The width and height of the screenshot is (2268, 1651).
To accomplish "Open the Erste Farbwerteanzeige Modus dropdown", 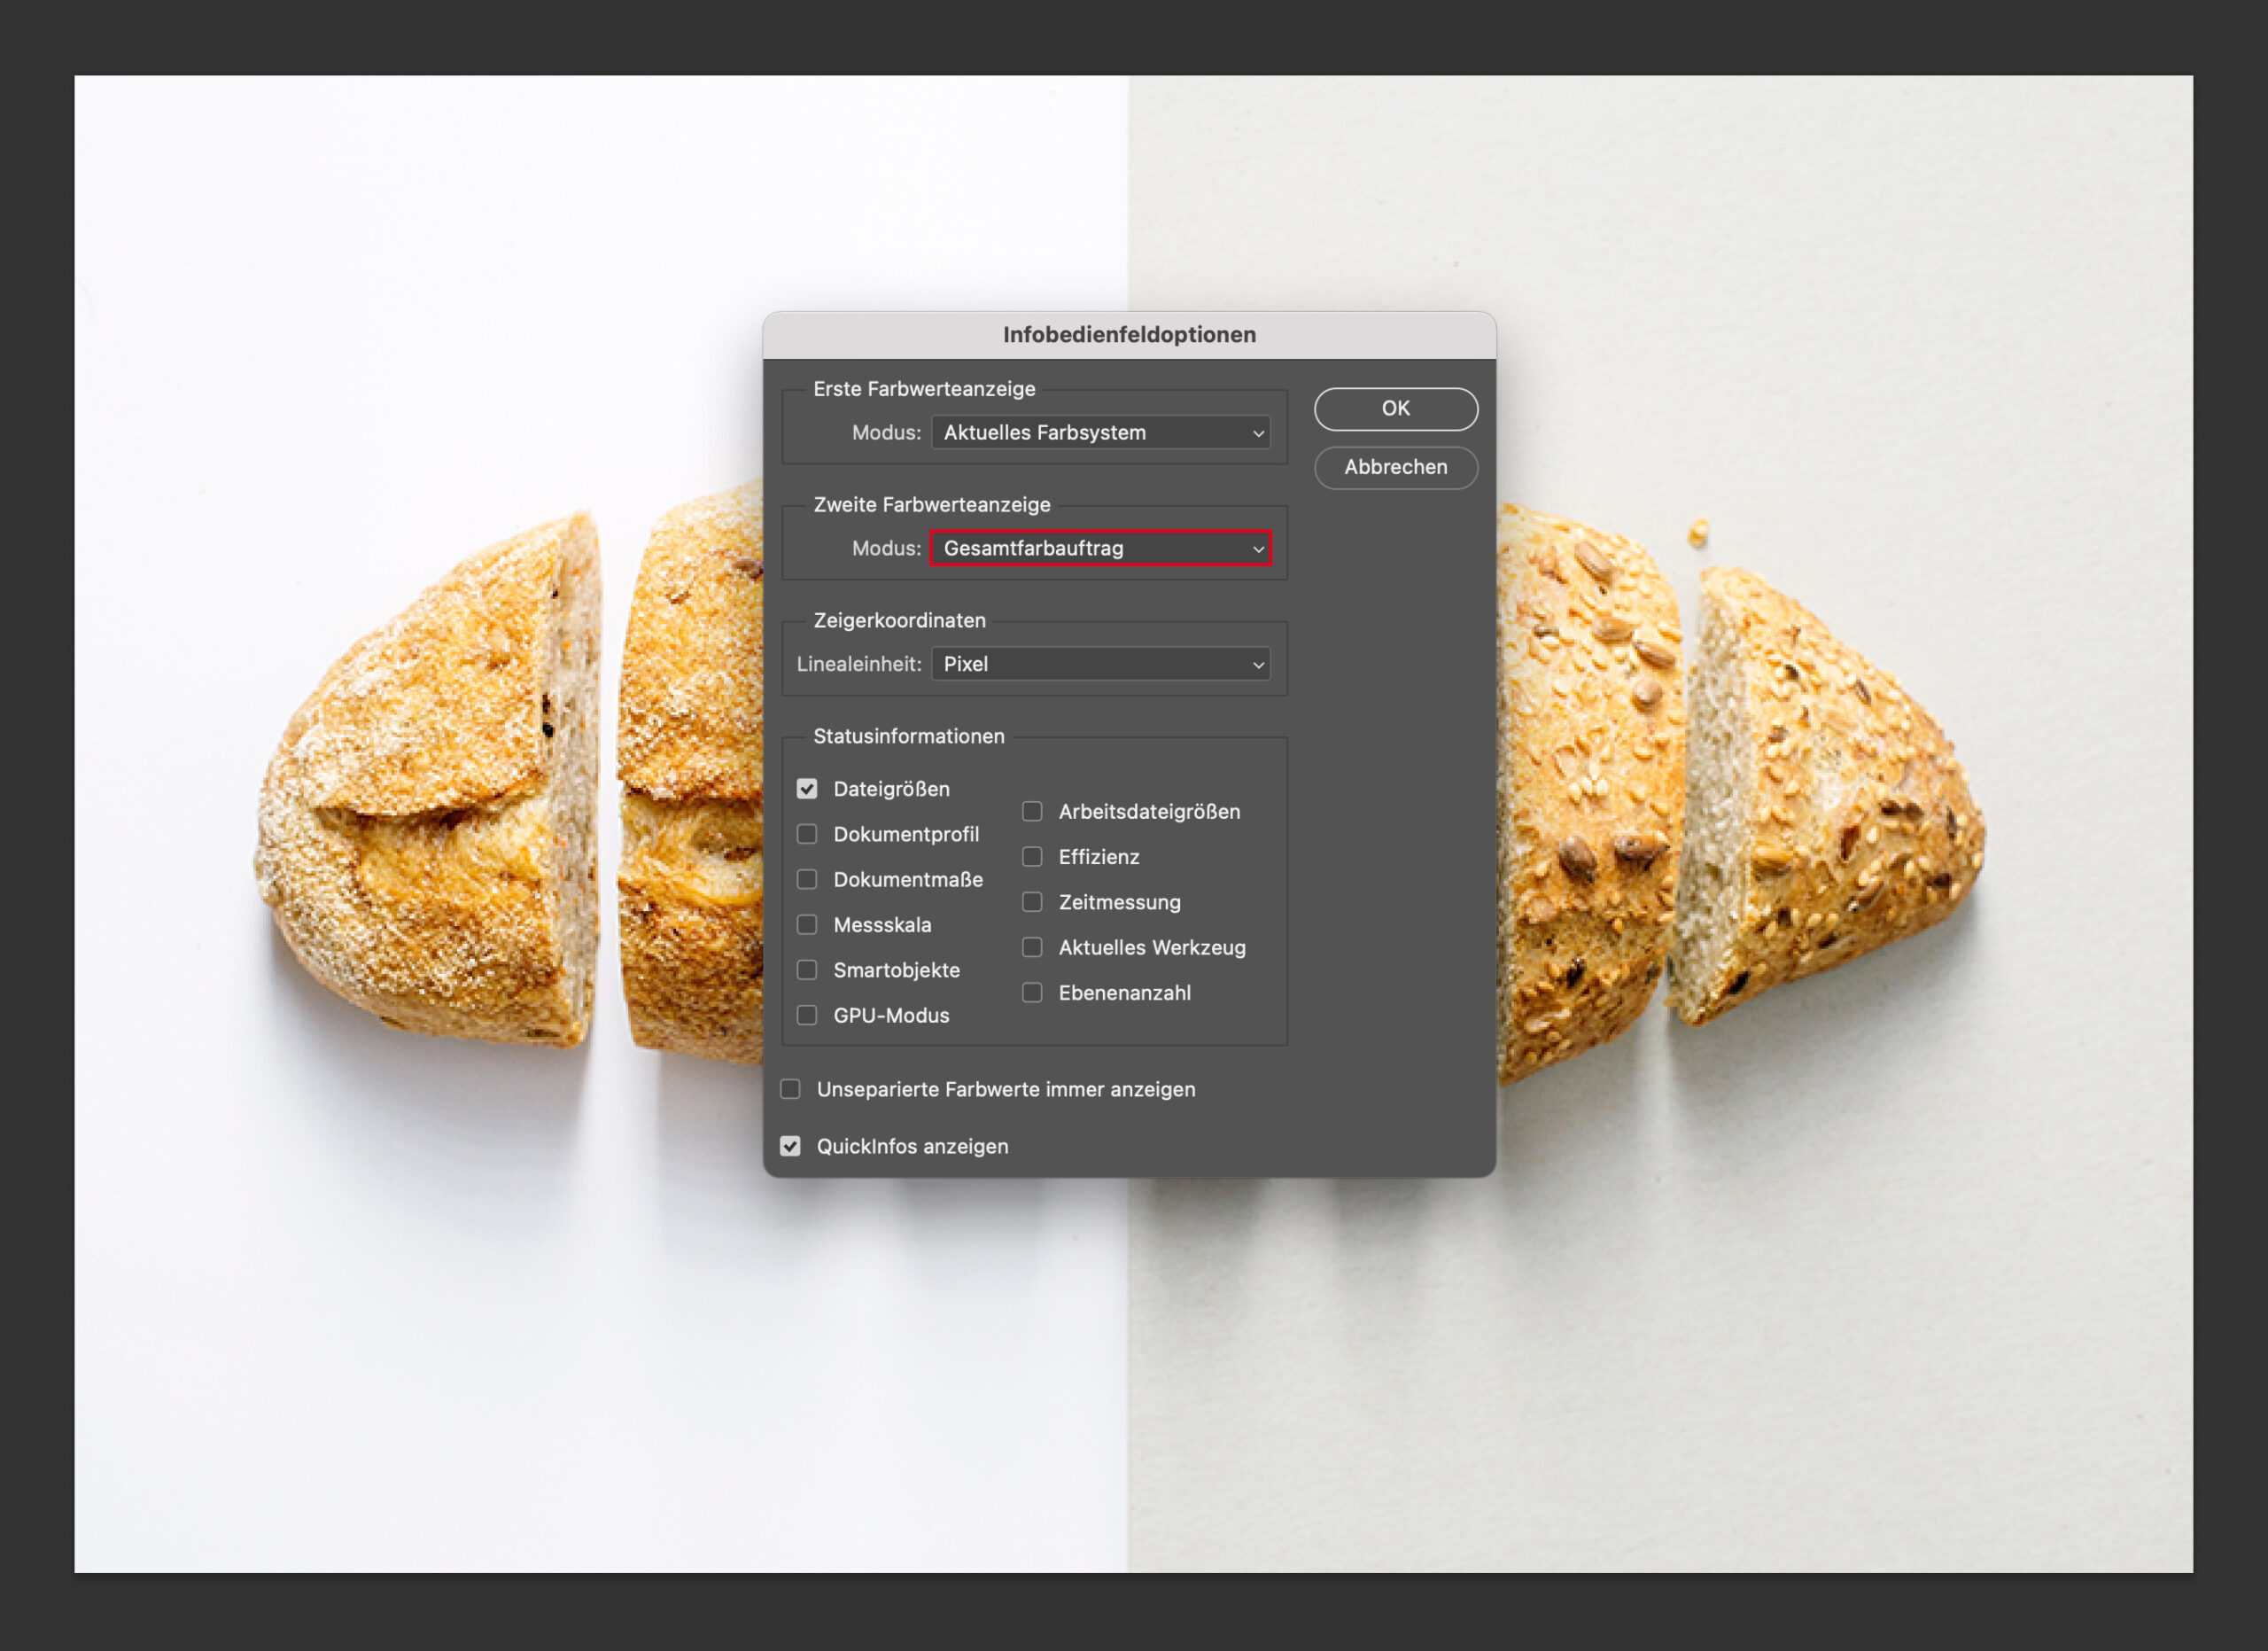I will (1100, 433).
